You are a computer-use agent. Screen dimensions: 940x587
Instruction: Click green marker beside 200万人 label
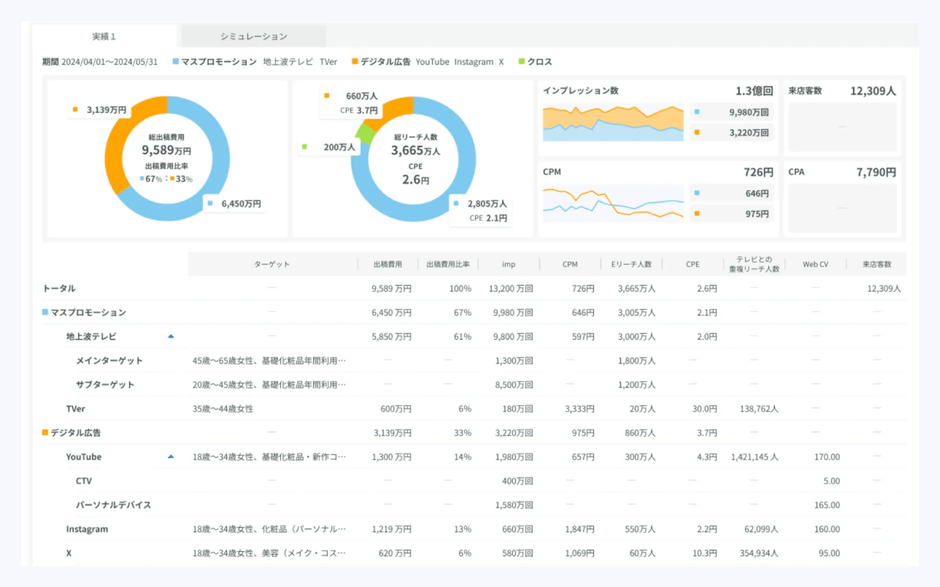[305, 147]
